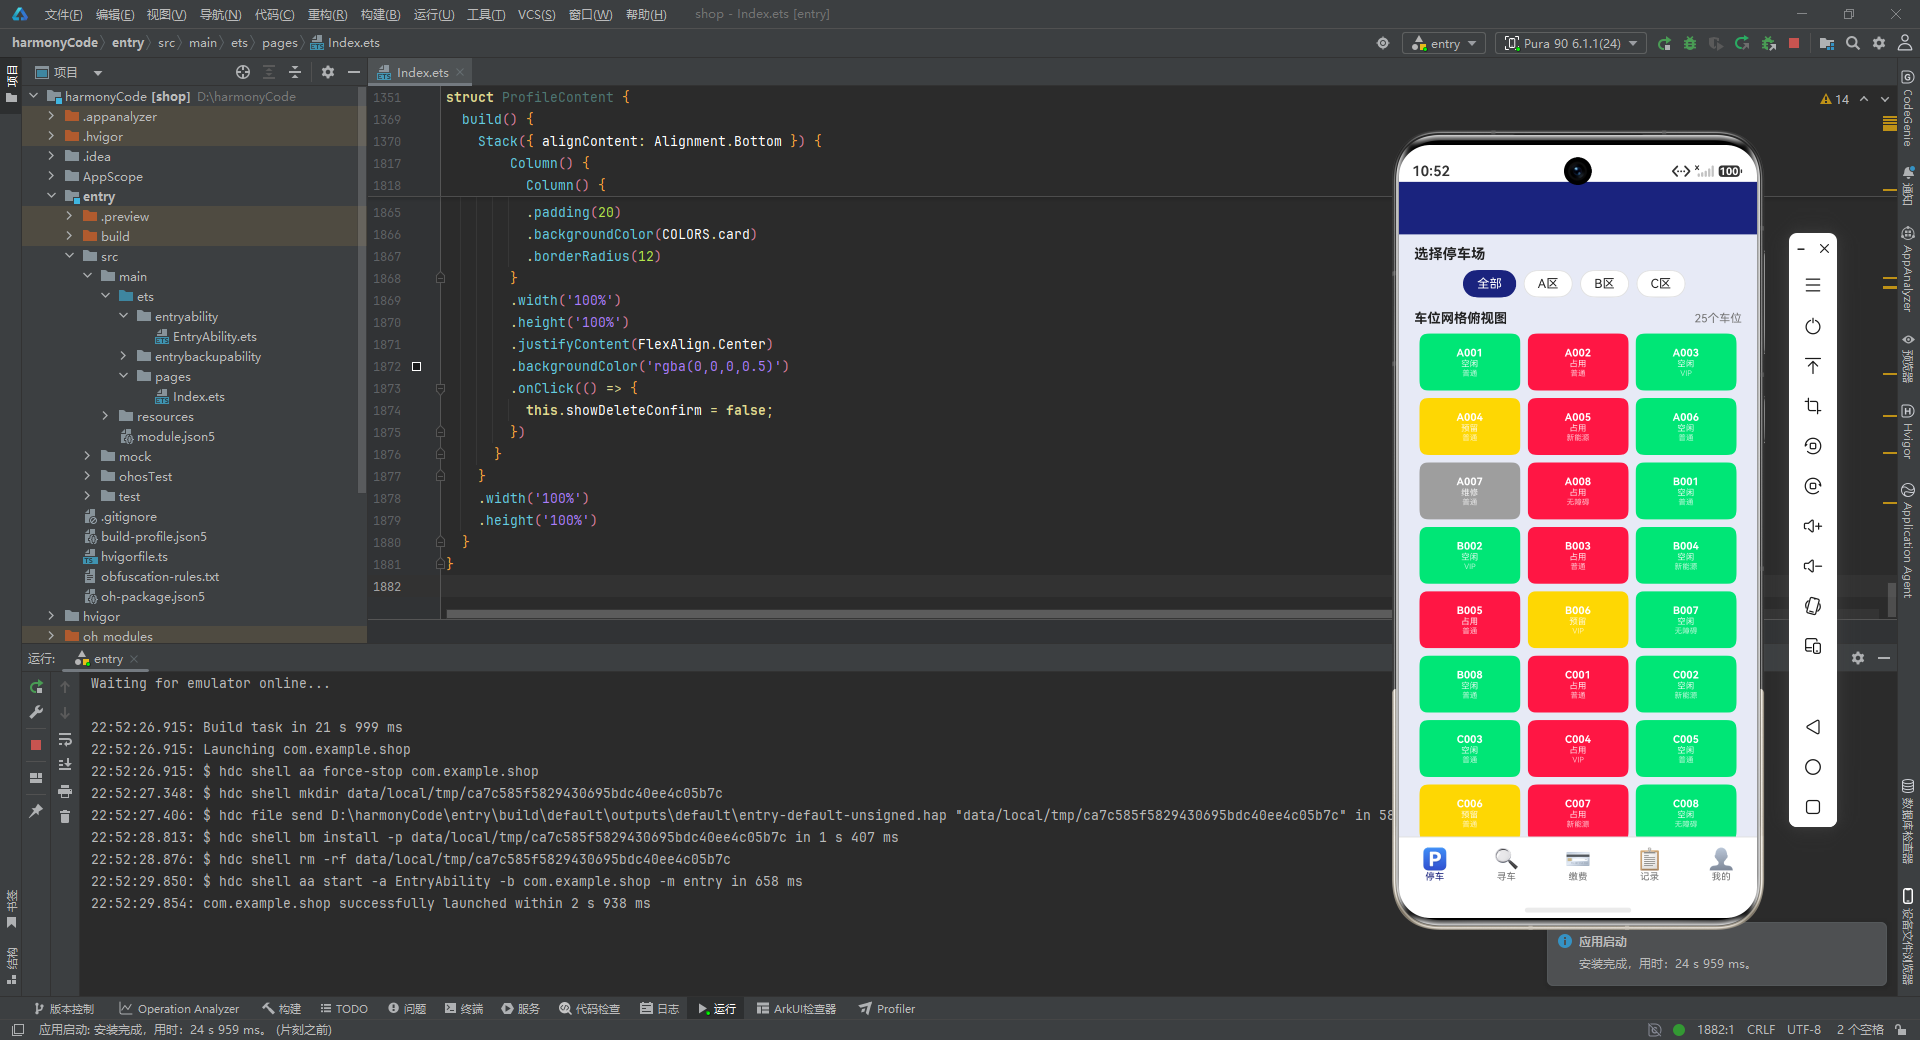Click Expand all icon in project panel
This screenshot has height=1040, width=1920.
(269, 72)
